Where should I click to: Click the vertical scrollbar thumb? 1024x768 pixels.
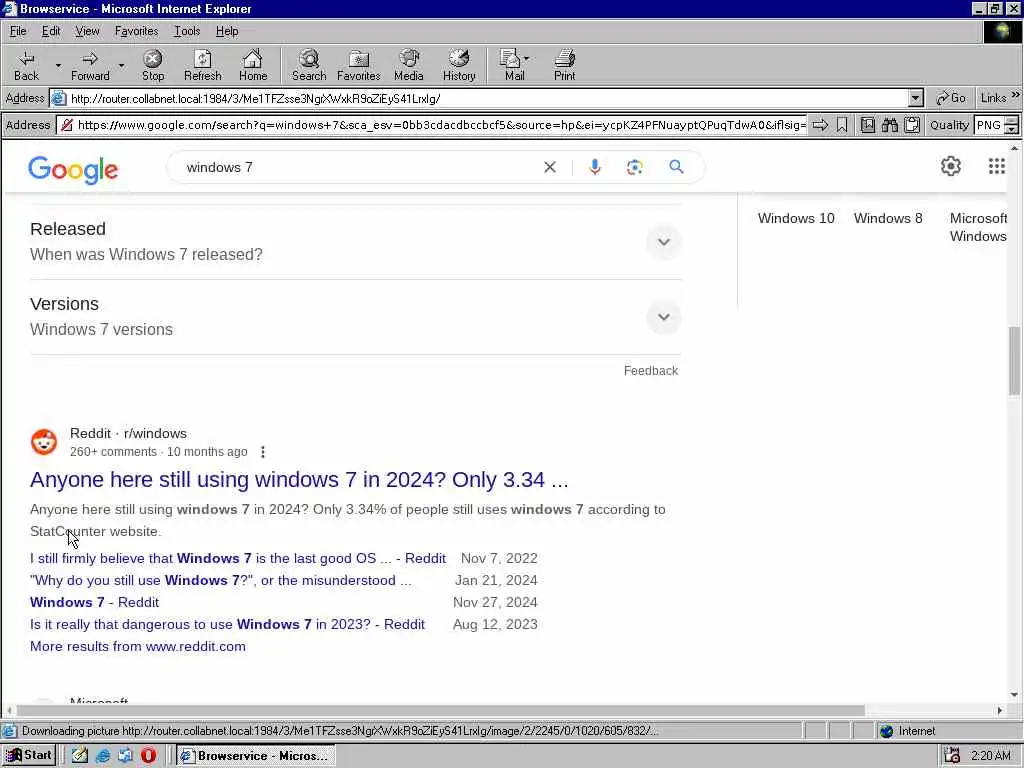pos(1014,360)
